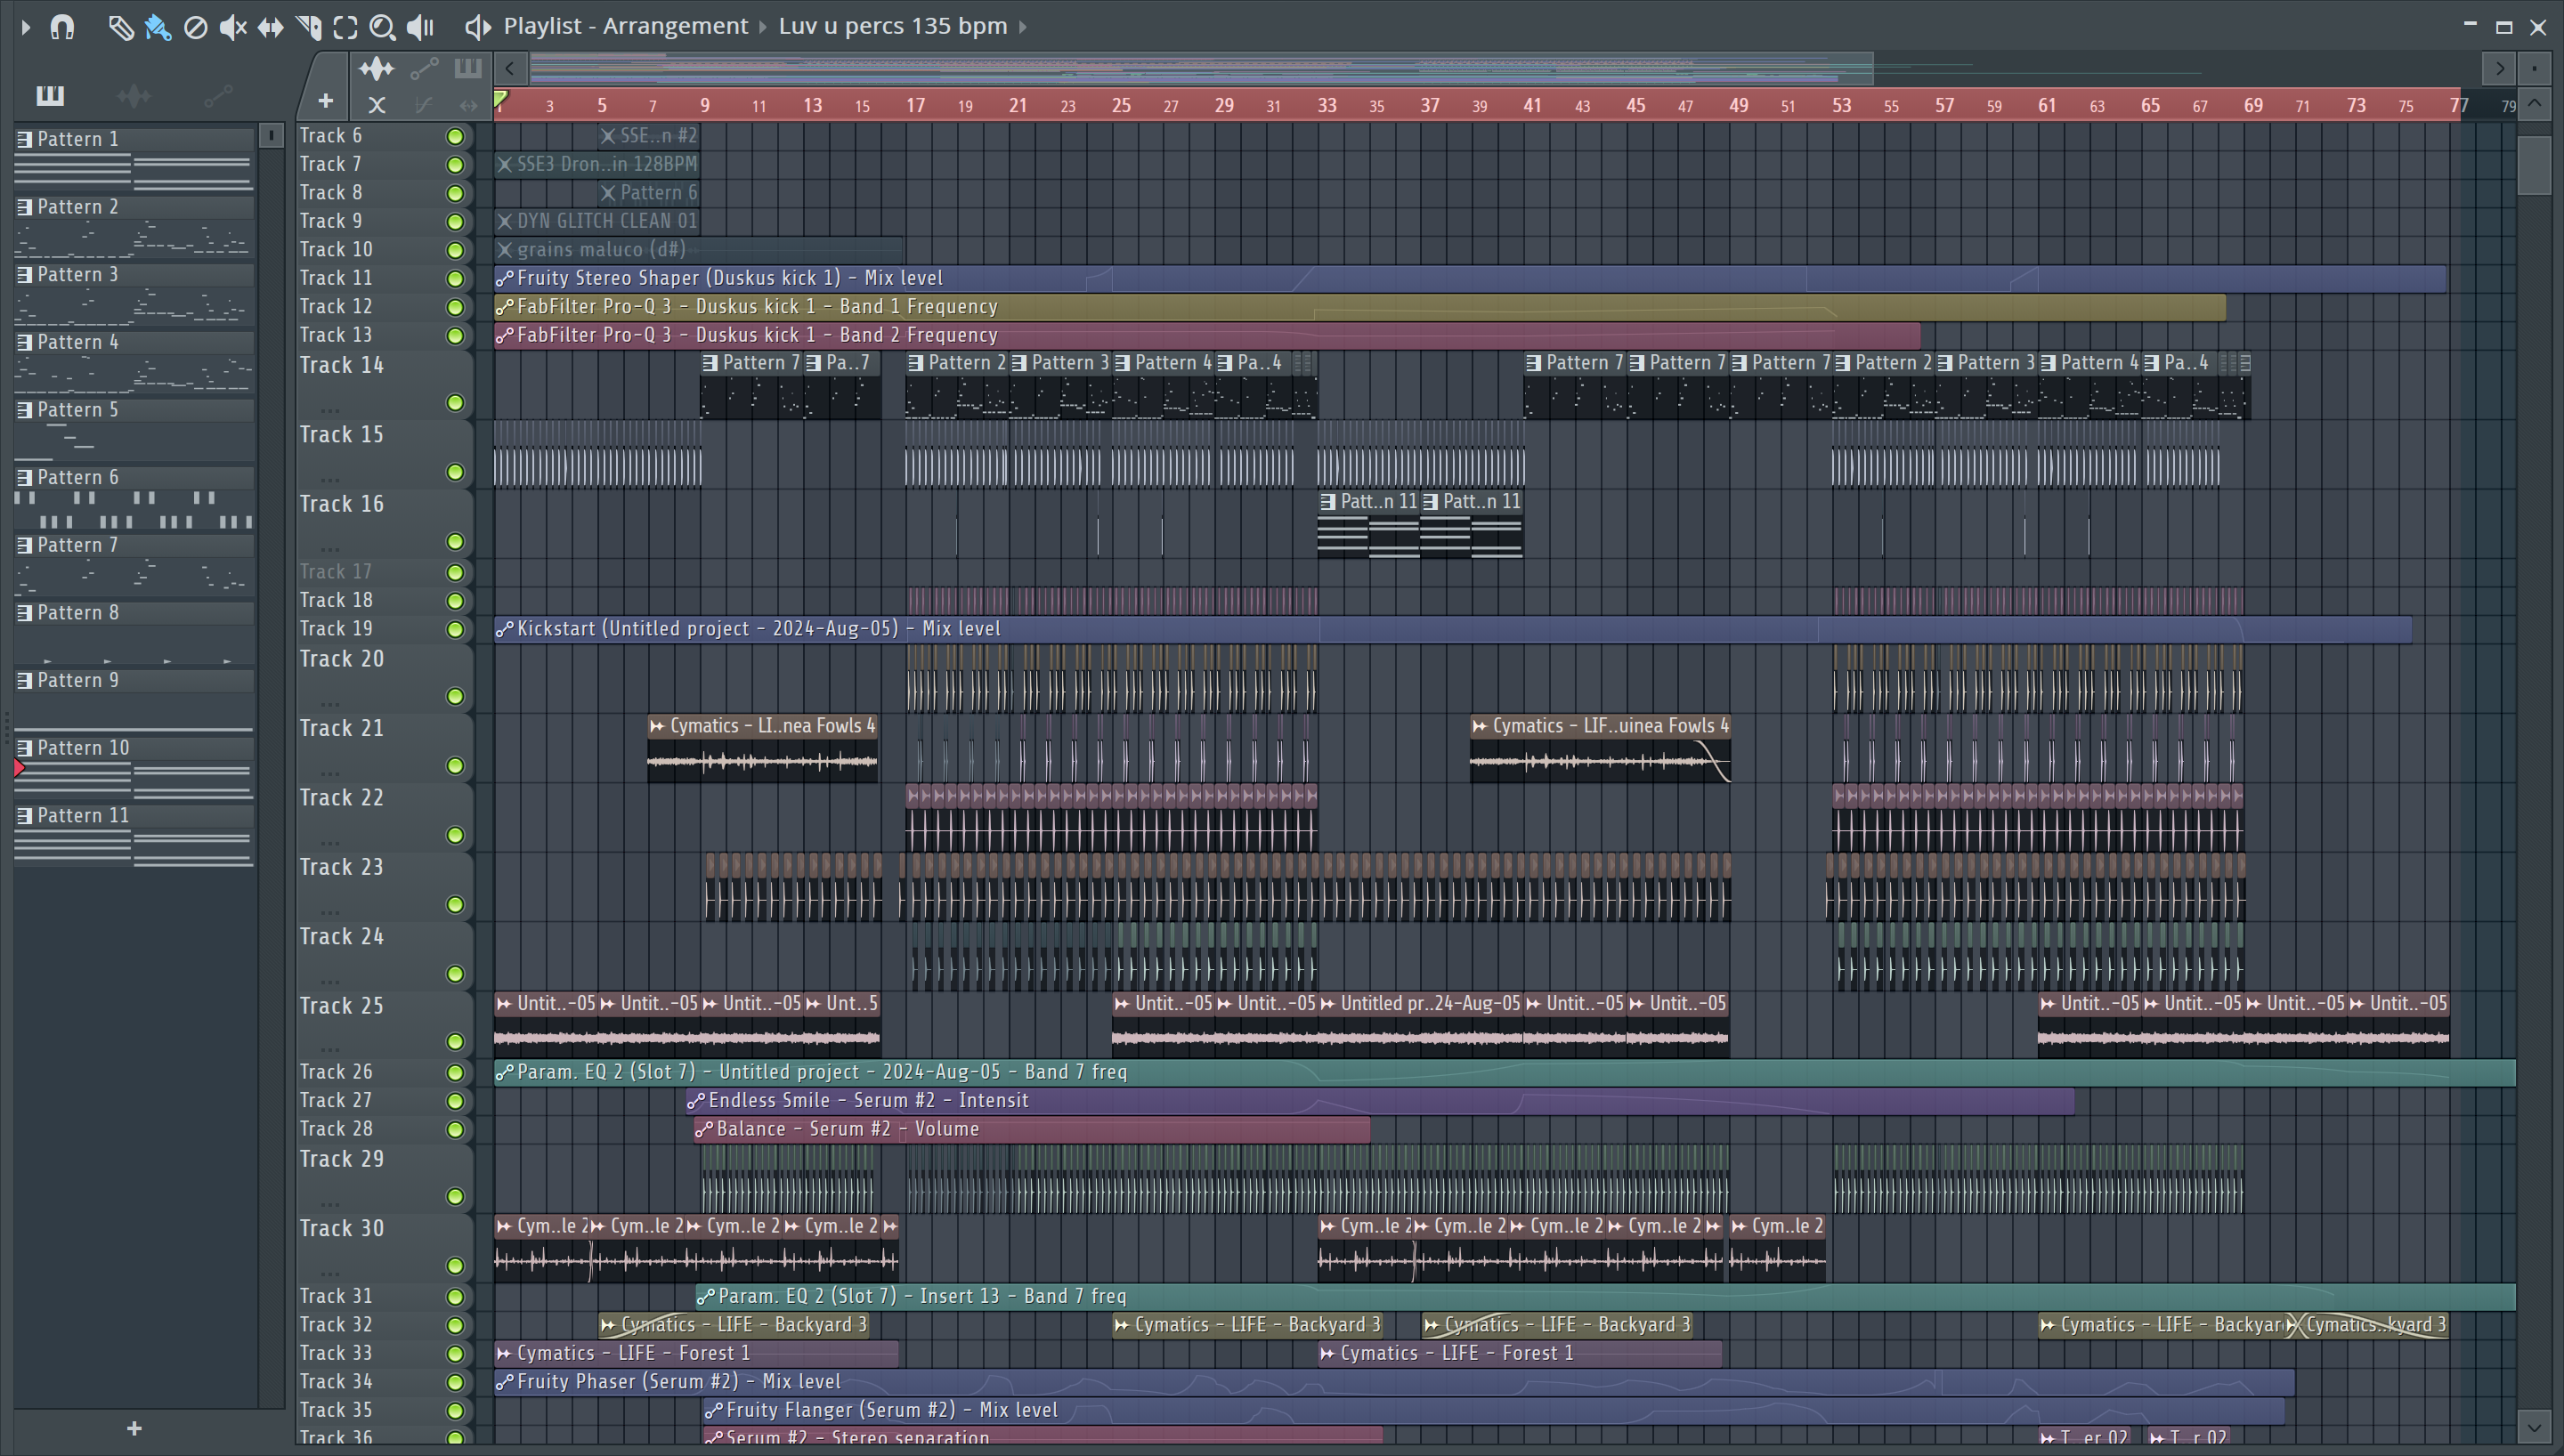Open menu of 'Fruity Phaser (Serum #2)' clip icon
The width and height of the screenshot is (2564, 1456).
click(x=505, y=1382)
